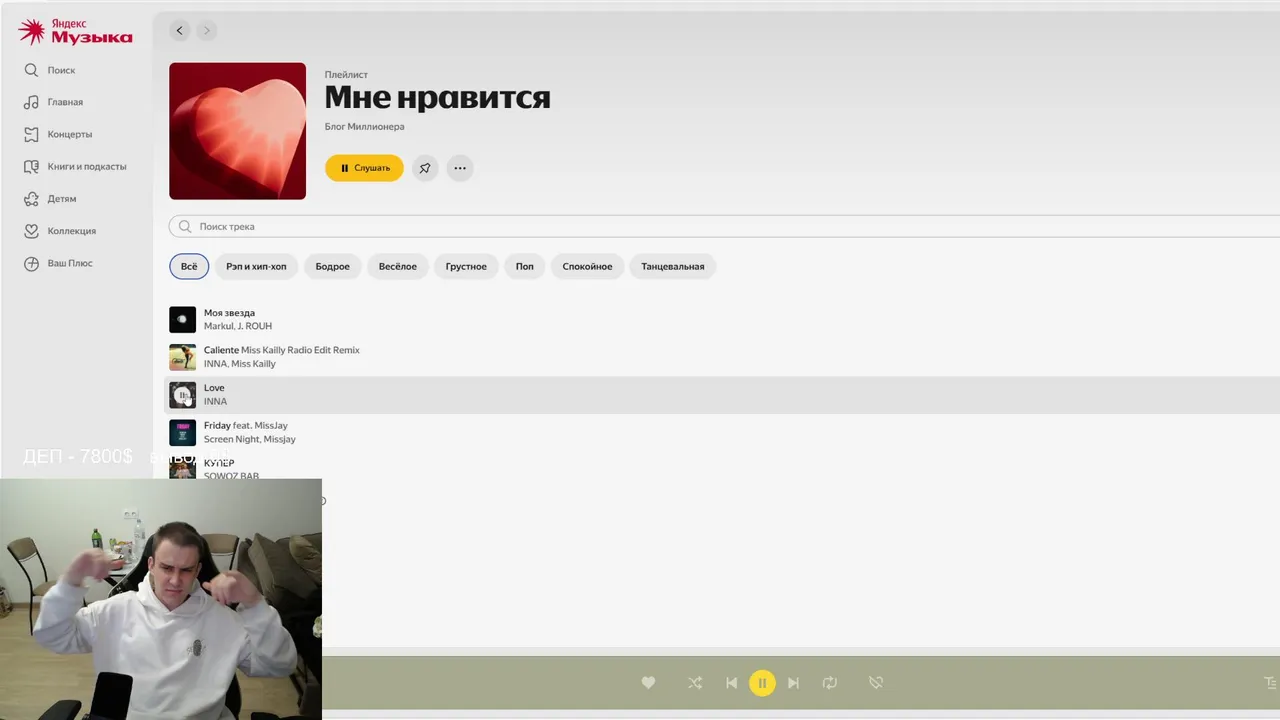The width and height of the screenshot is (1280, 720).
Task: Click the Моя звезда track cover
Action: click(x=182, y=319)
